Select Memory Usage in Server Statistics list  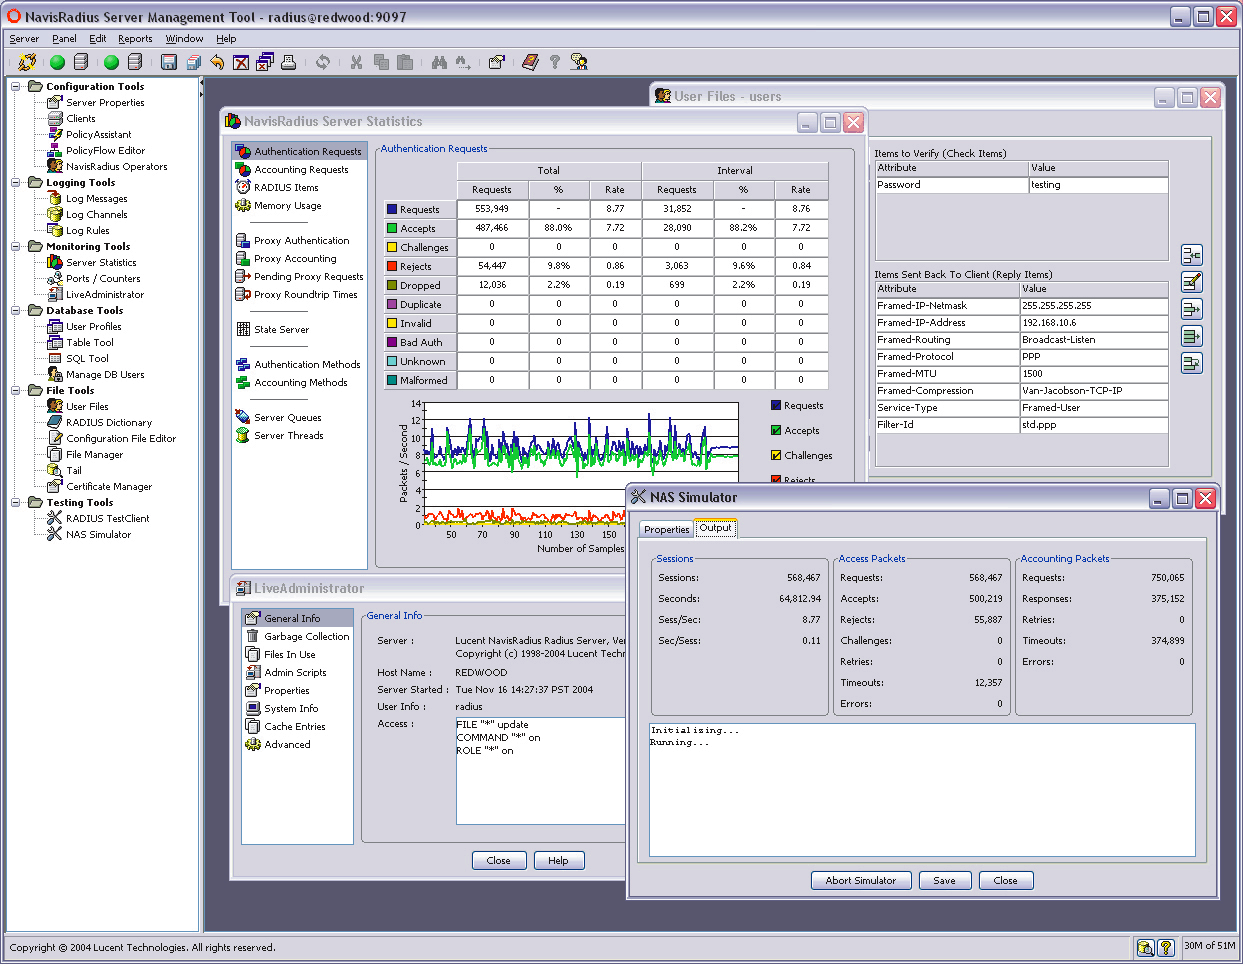click(287, 206)
